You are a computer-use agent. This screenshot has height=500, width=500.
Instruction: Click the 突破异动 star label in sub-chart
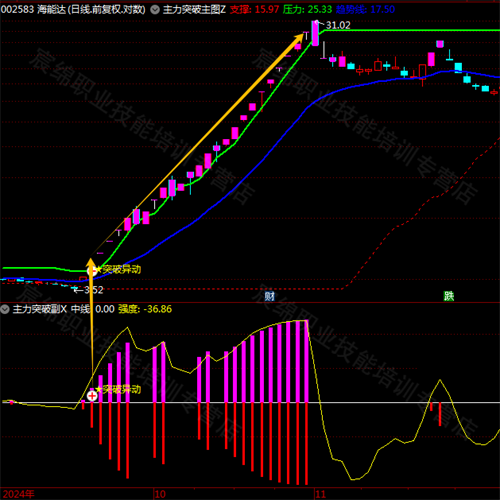(118, 389)
